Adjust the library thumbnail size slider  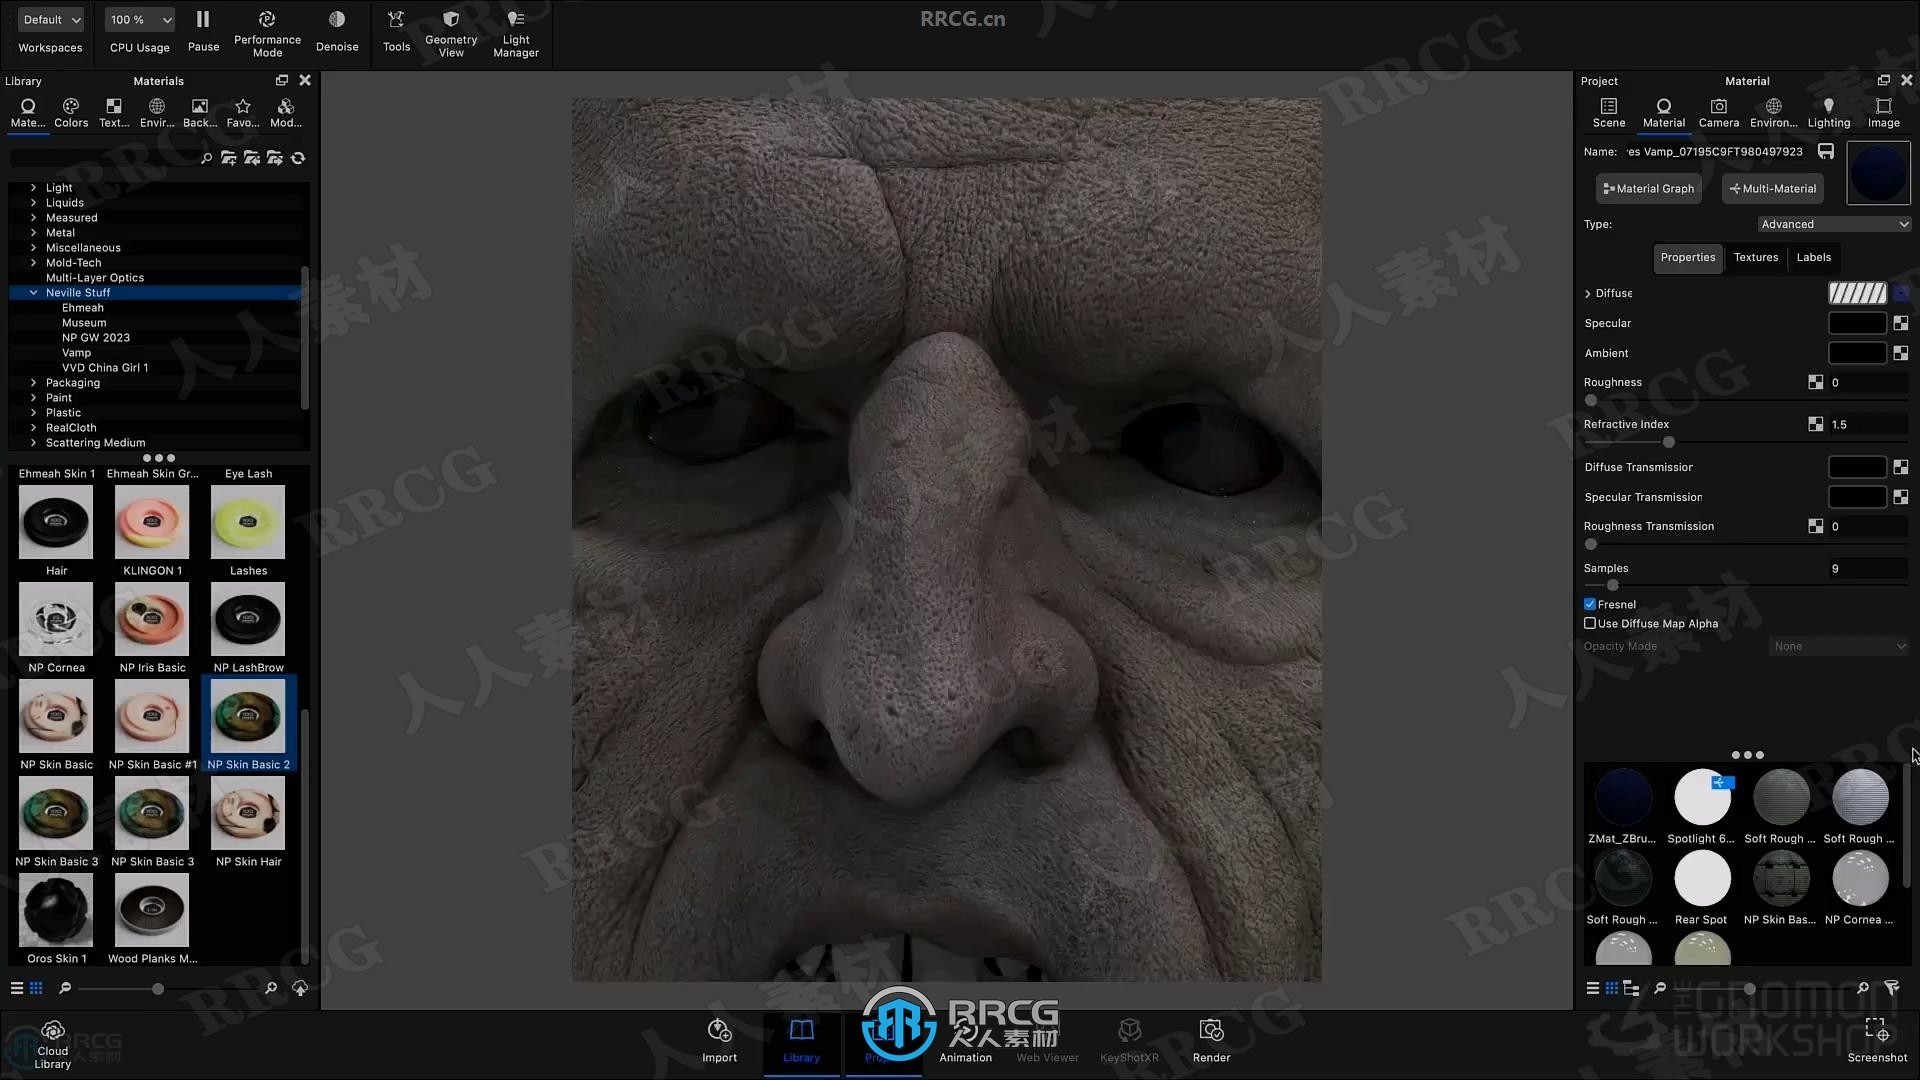tap(157, 988)
